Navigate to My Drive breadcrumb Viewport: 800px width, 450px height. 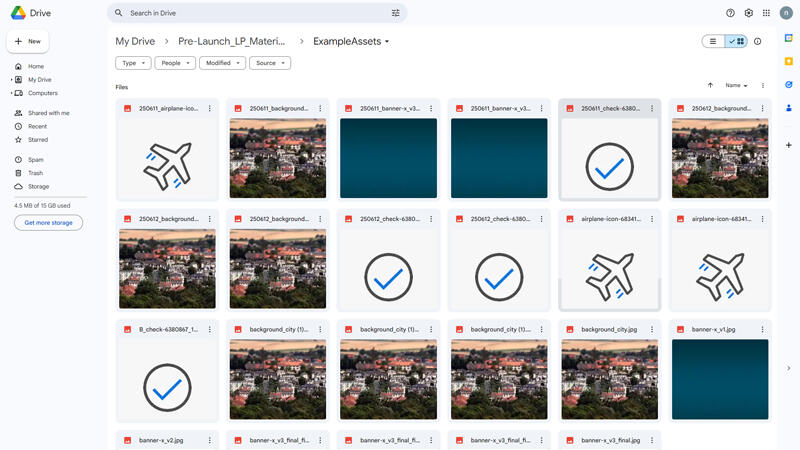click(x=135, y=41)
